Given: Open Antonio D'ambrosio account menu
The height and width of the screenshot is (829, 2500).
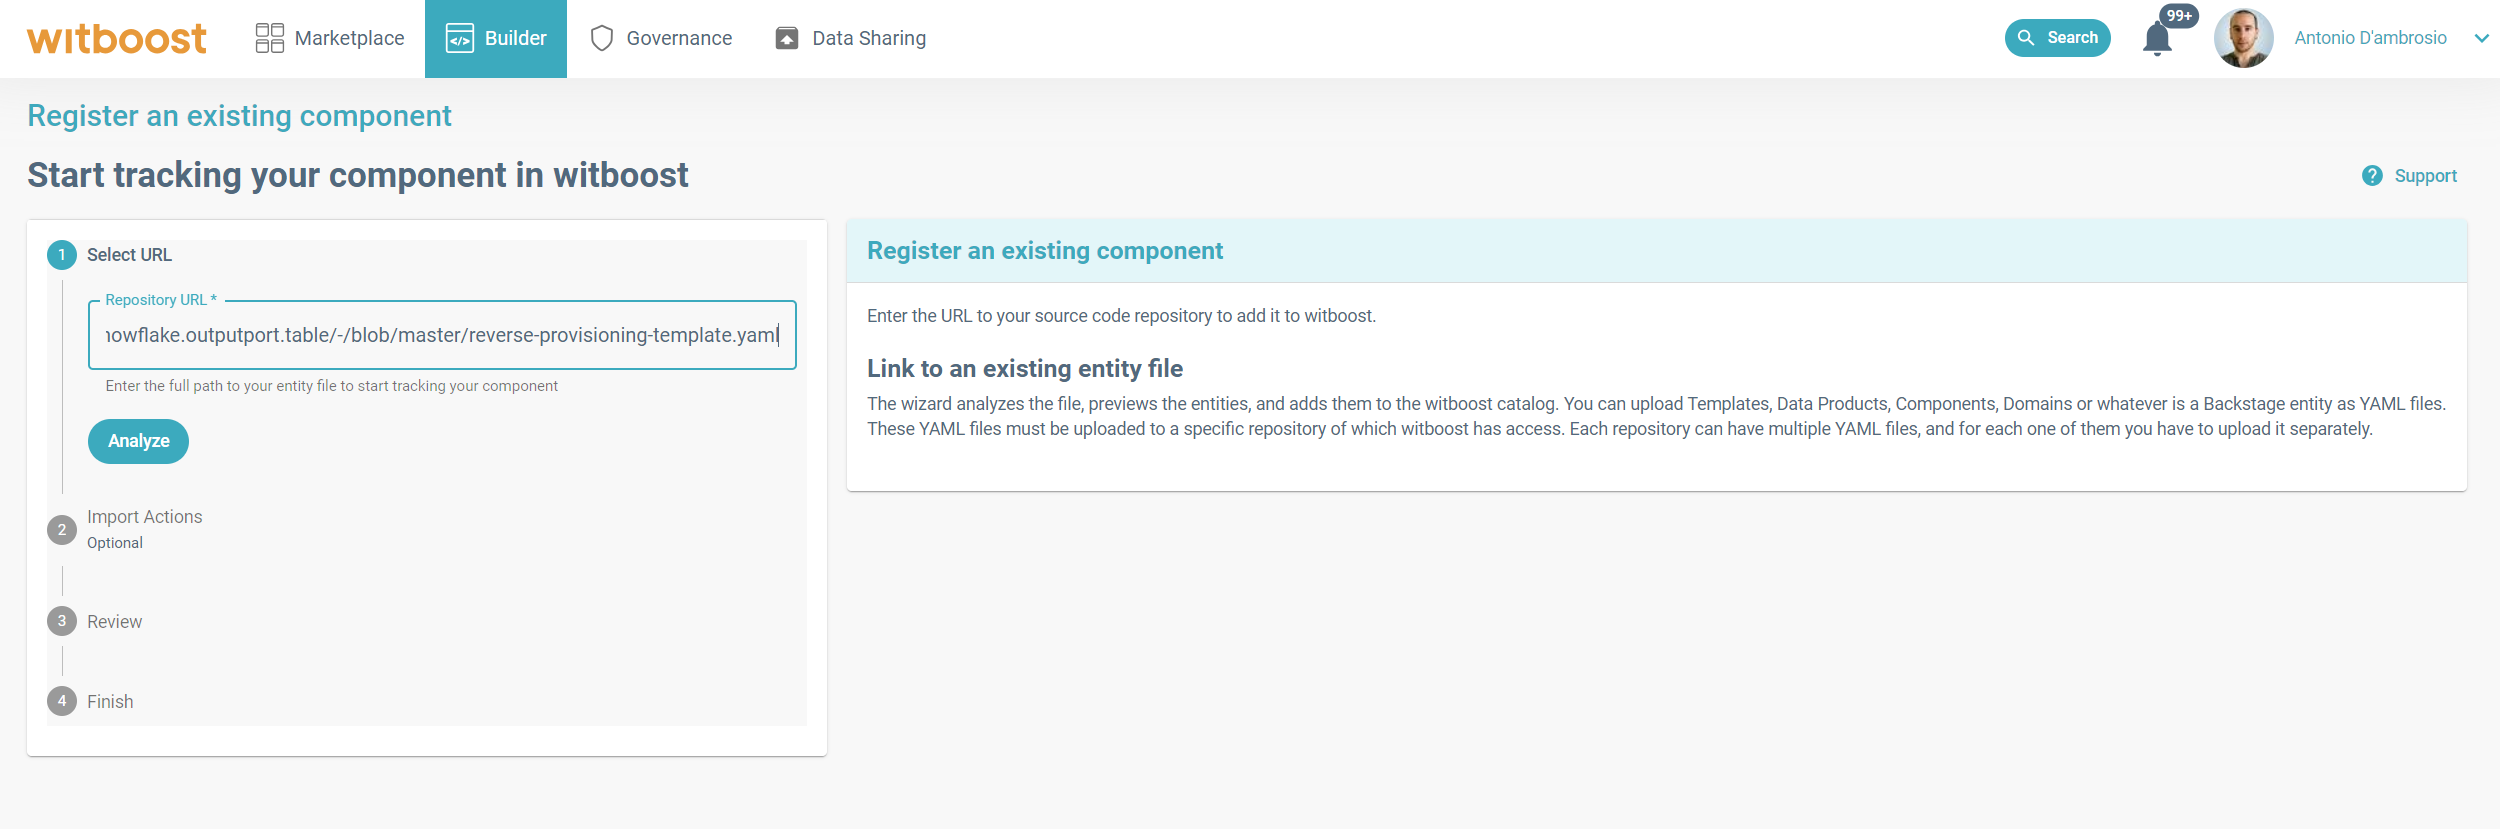Looking at the screenshot, I should tap(2369, 38).
